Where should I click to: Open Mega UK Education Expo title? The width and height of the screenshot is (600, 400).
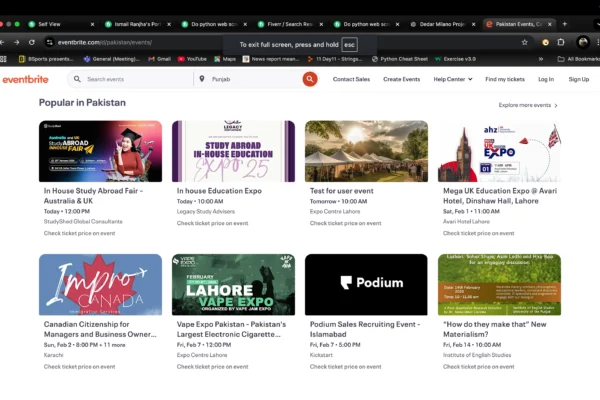click(x=500, y=196)
